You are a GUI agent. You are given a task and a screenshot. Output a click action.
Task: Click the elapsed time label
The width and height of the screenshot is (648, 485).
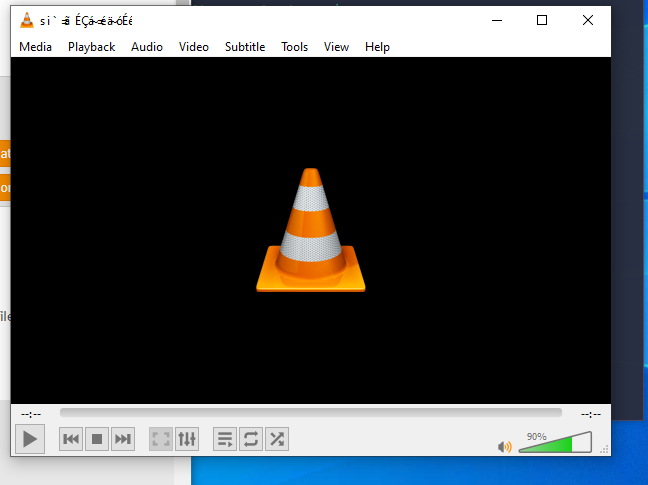(x=31, y=414)
